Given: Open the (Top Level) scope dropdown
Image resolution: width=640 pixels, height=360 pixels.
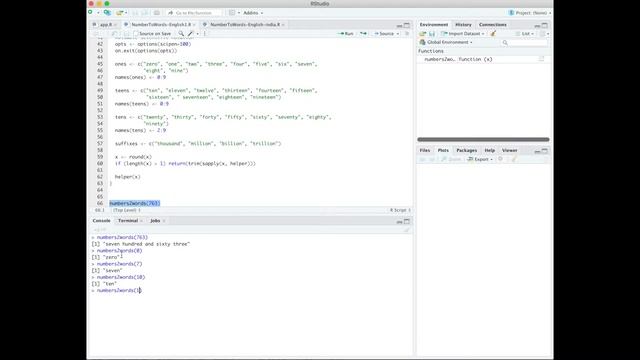Looking at the screenshot, I should 127,210.
